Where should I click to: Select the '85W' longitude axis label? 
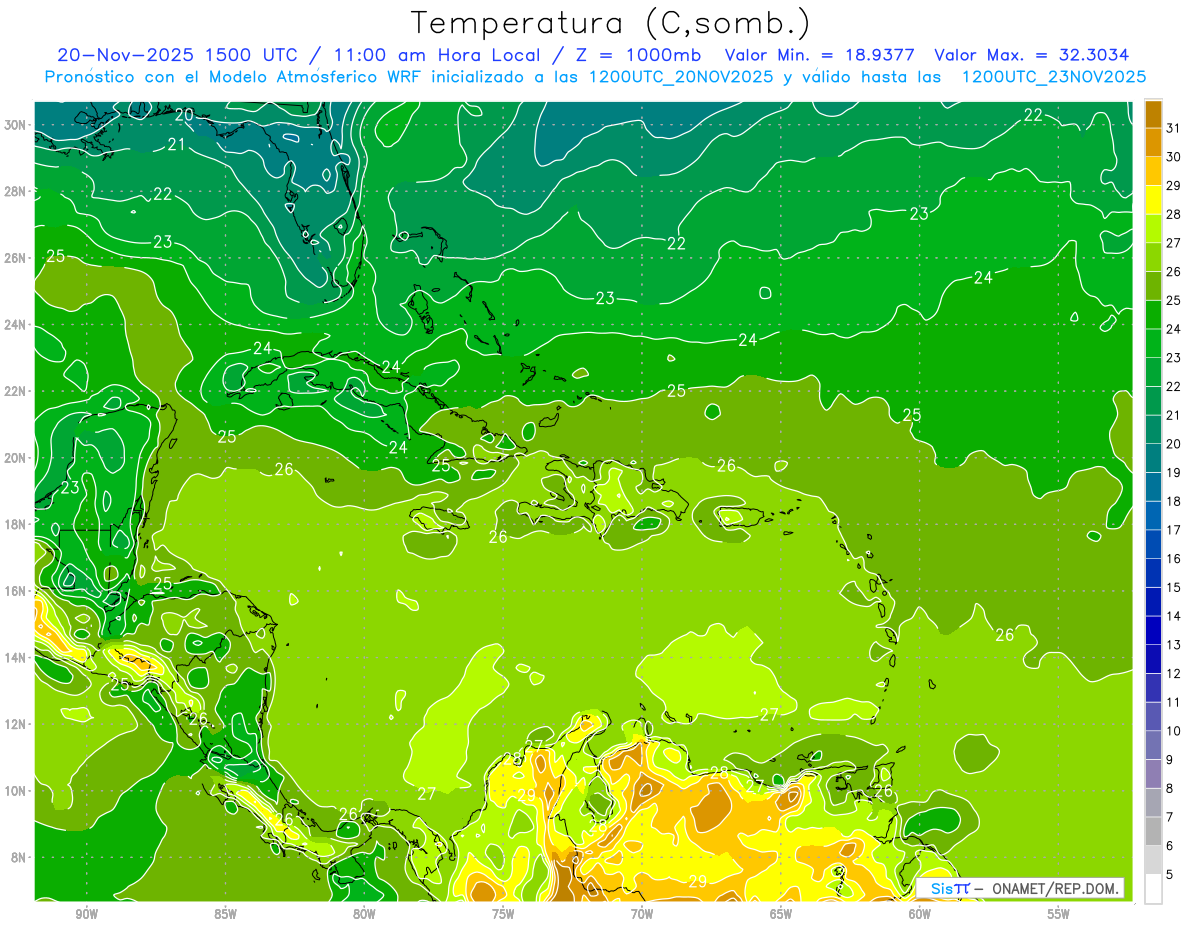tap(226, 914)
